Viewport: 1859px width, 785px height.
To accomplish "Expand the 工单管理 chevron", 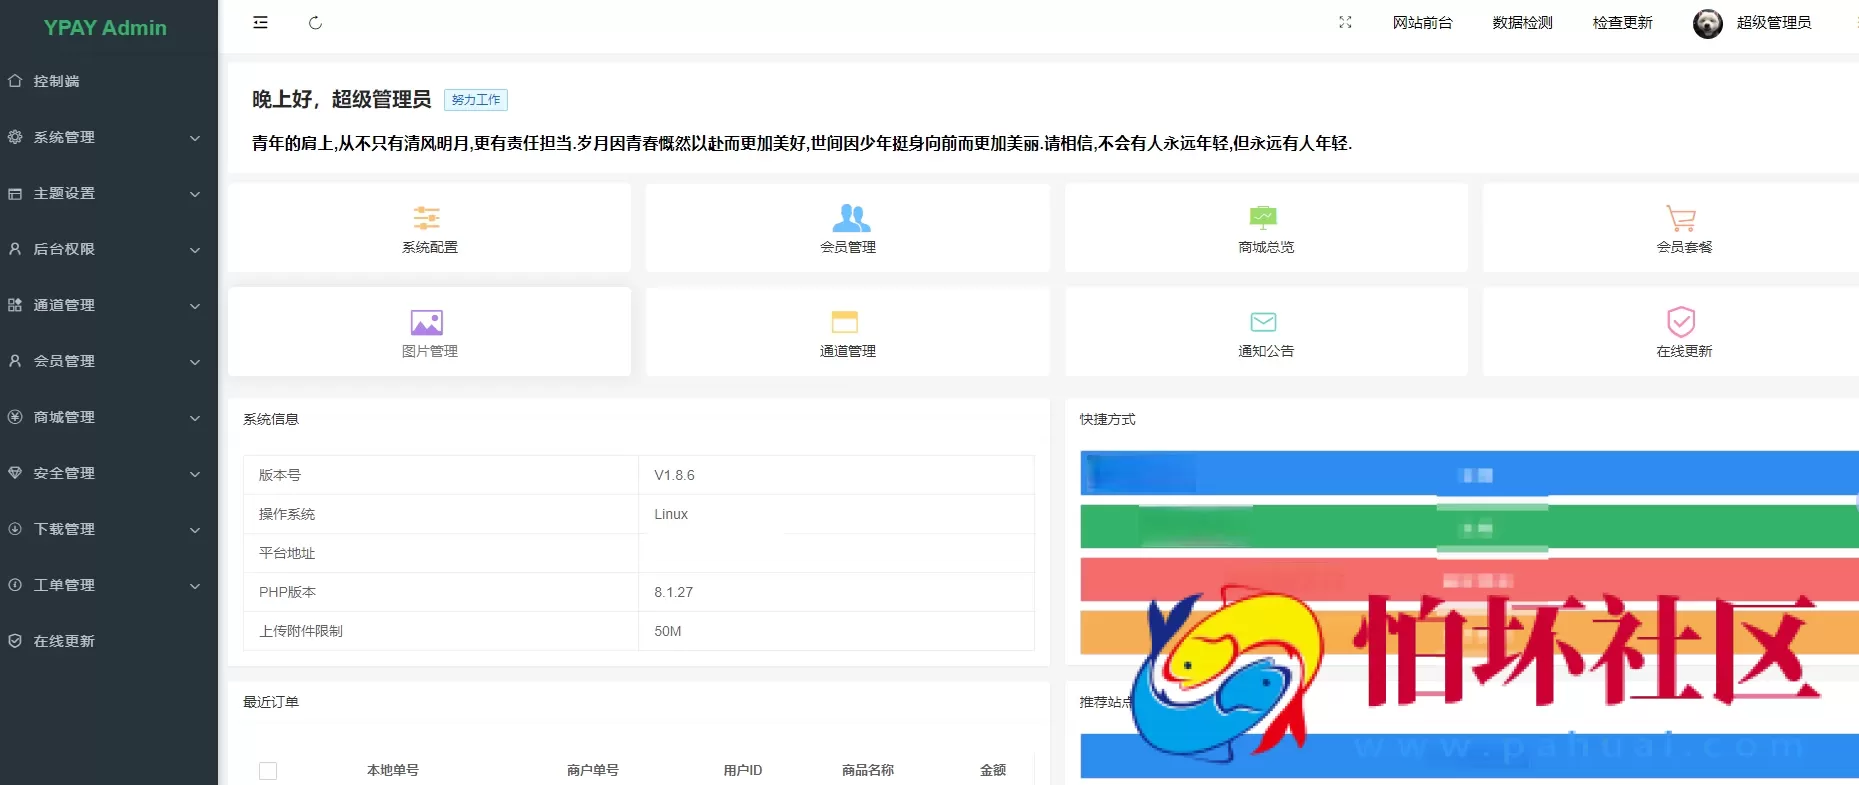I will click(195, 586).
